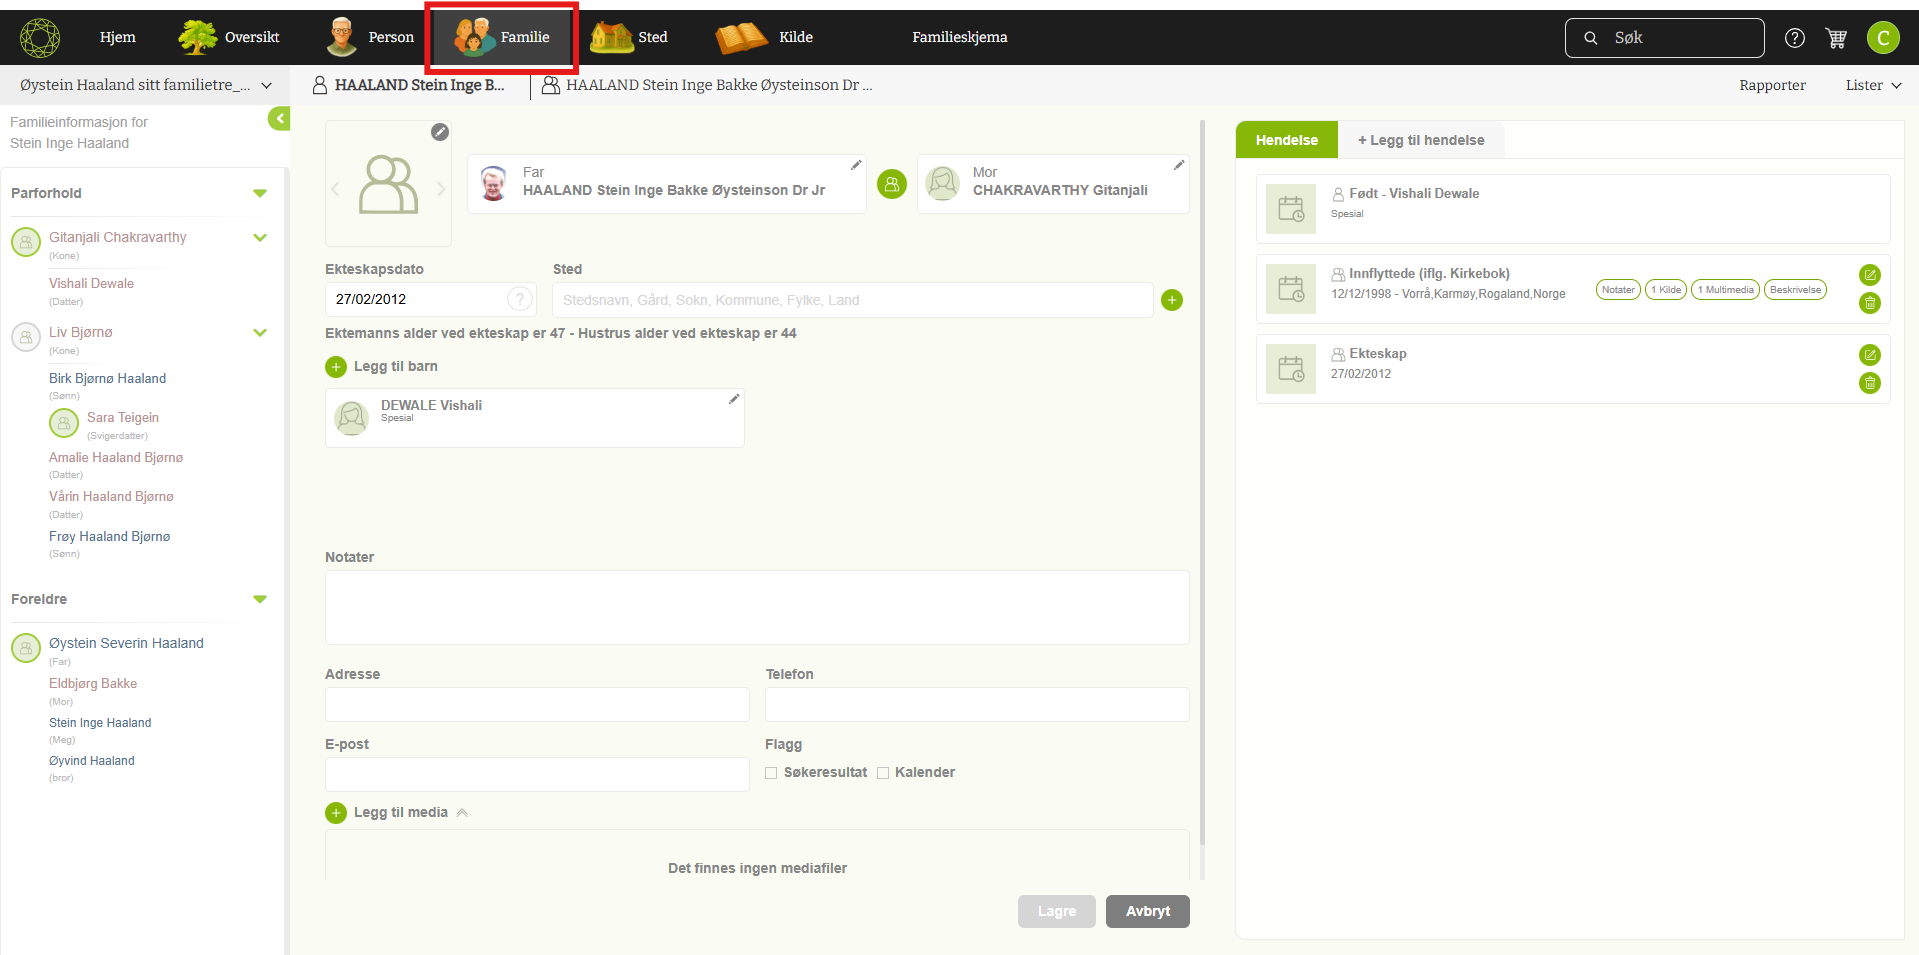Switch to the Legg til hendelse tab
Screen dimensions: 1919x955
tap(1420, 140)
